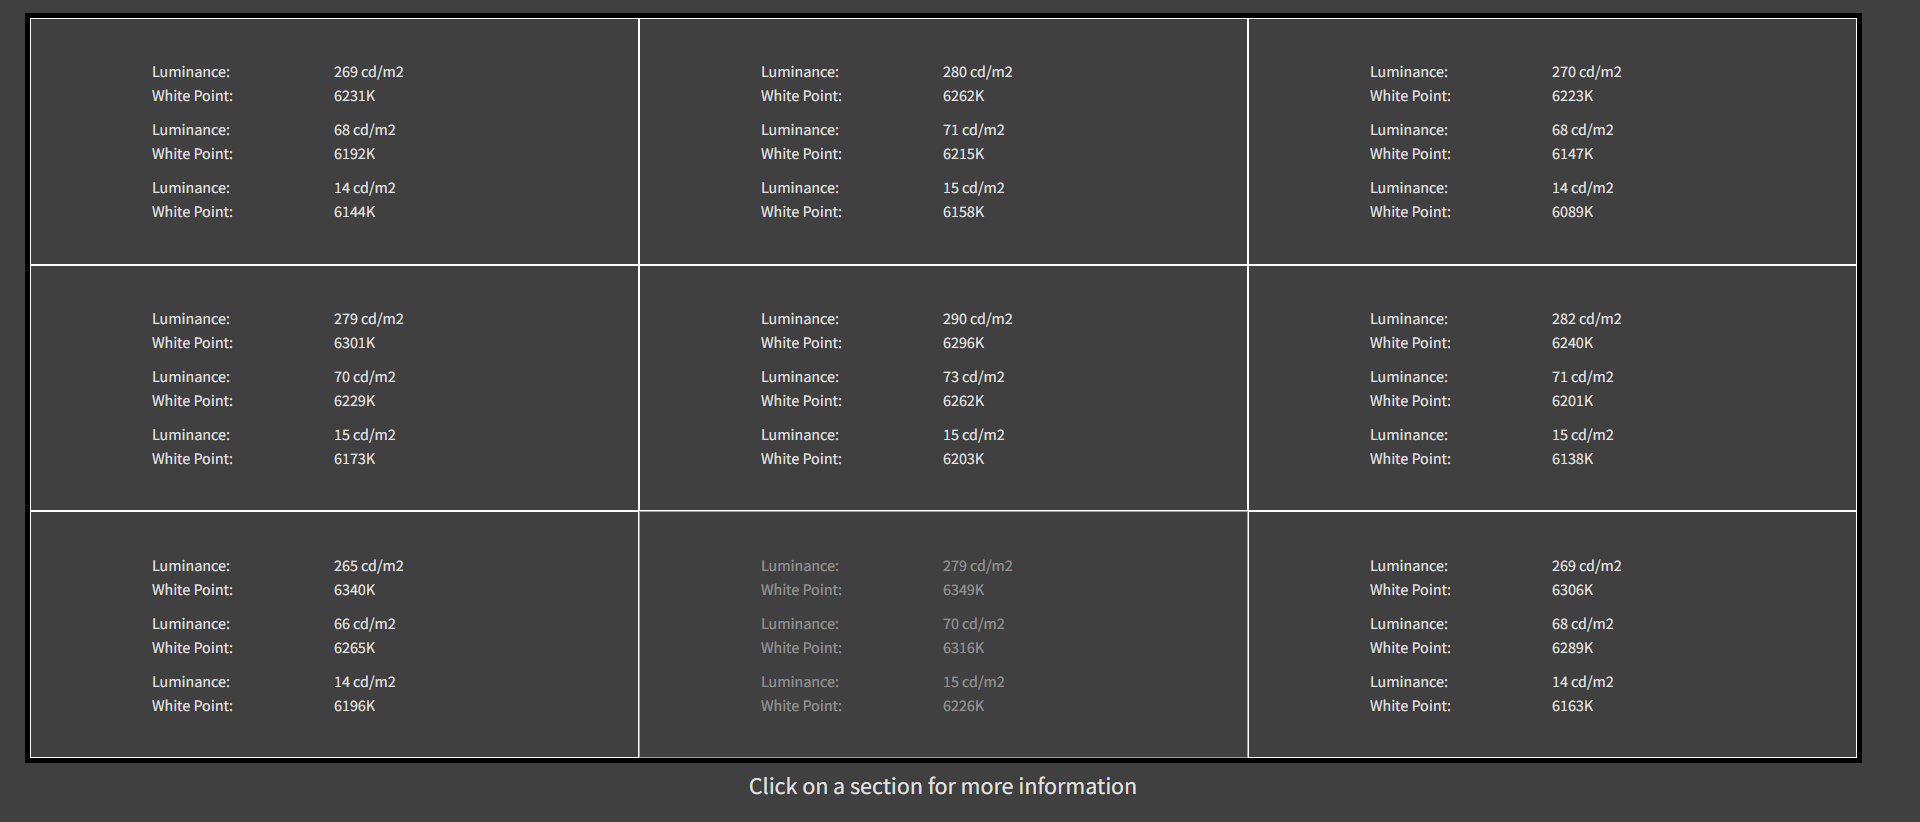Select the 6138K white point reading
The image size is (1920, 822).
click(x=1572, y=459)
